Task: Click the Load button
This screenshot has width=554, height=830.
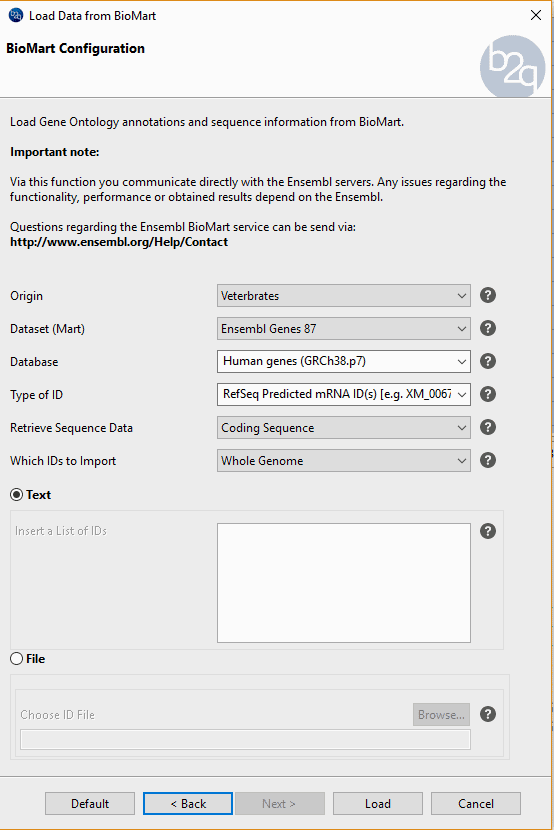Action: click(x=378, y=804)
